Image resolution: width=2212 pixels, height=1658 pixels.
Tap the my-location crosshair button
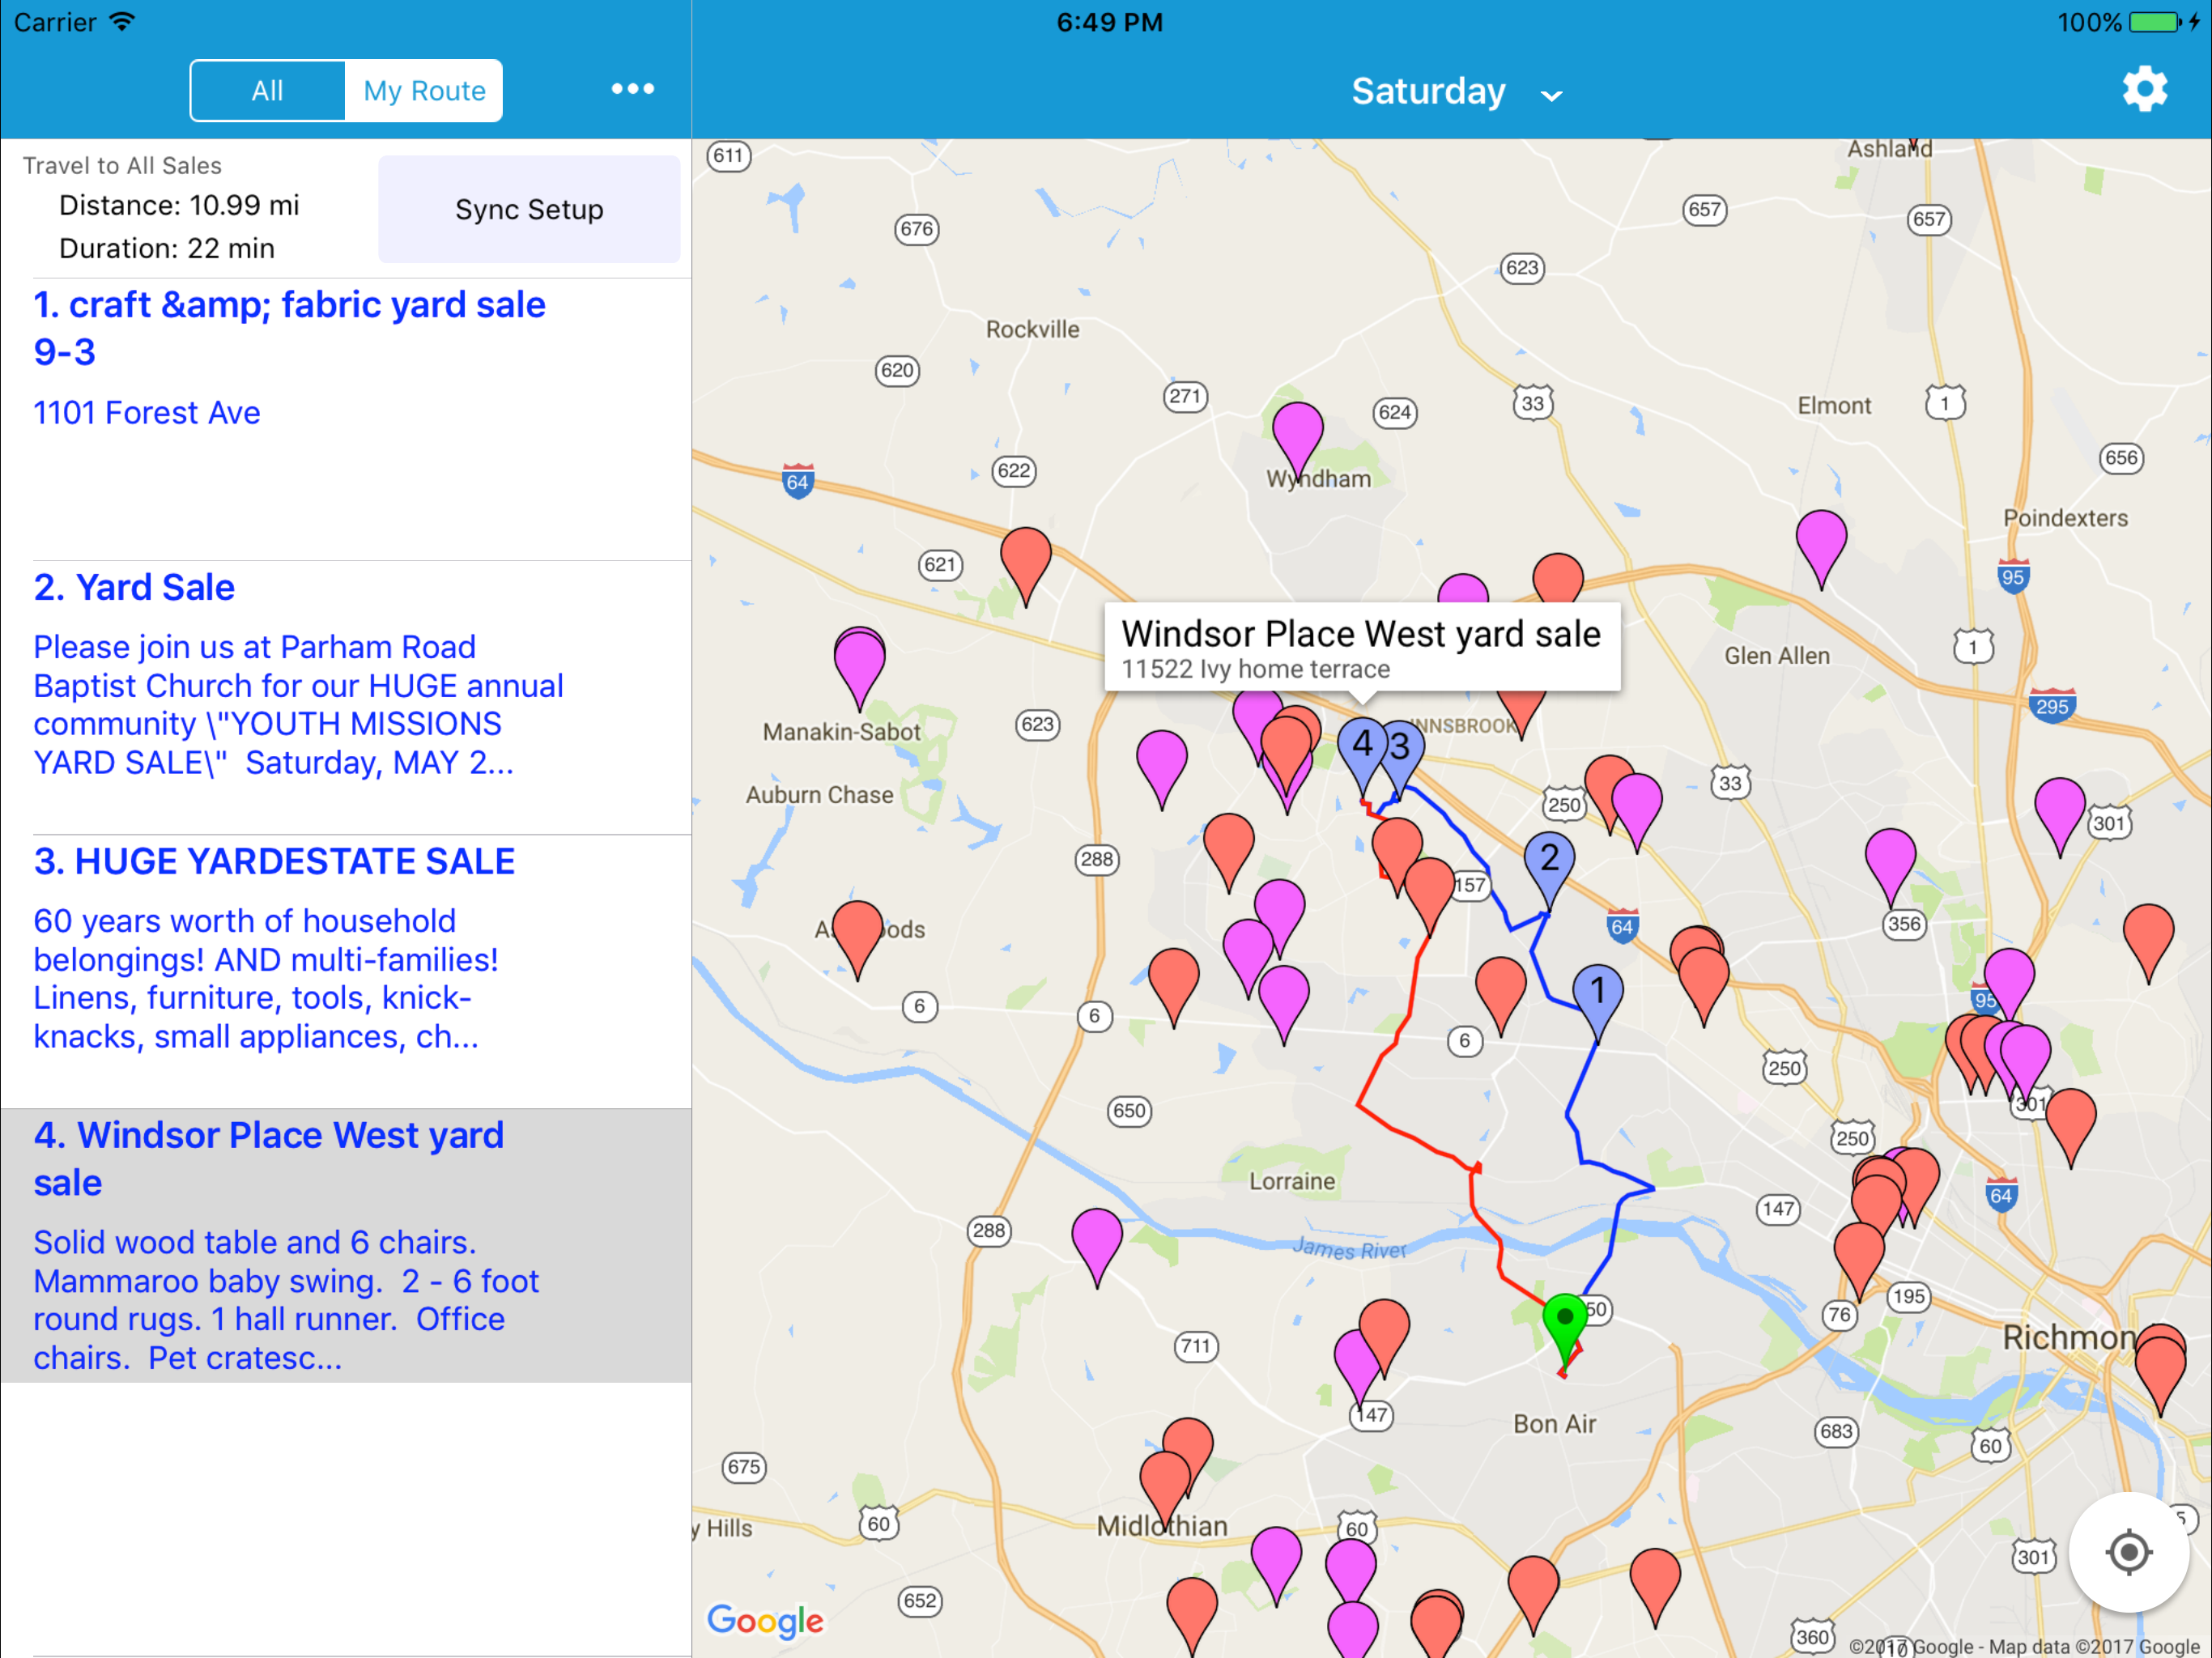coord(2128,1552)
